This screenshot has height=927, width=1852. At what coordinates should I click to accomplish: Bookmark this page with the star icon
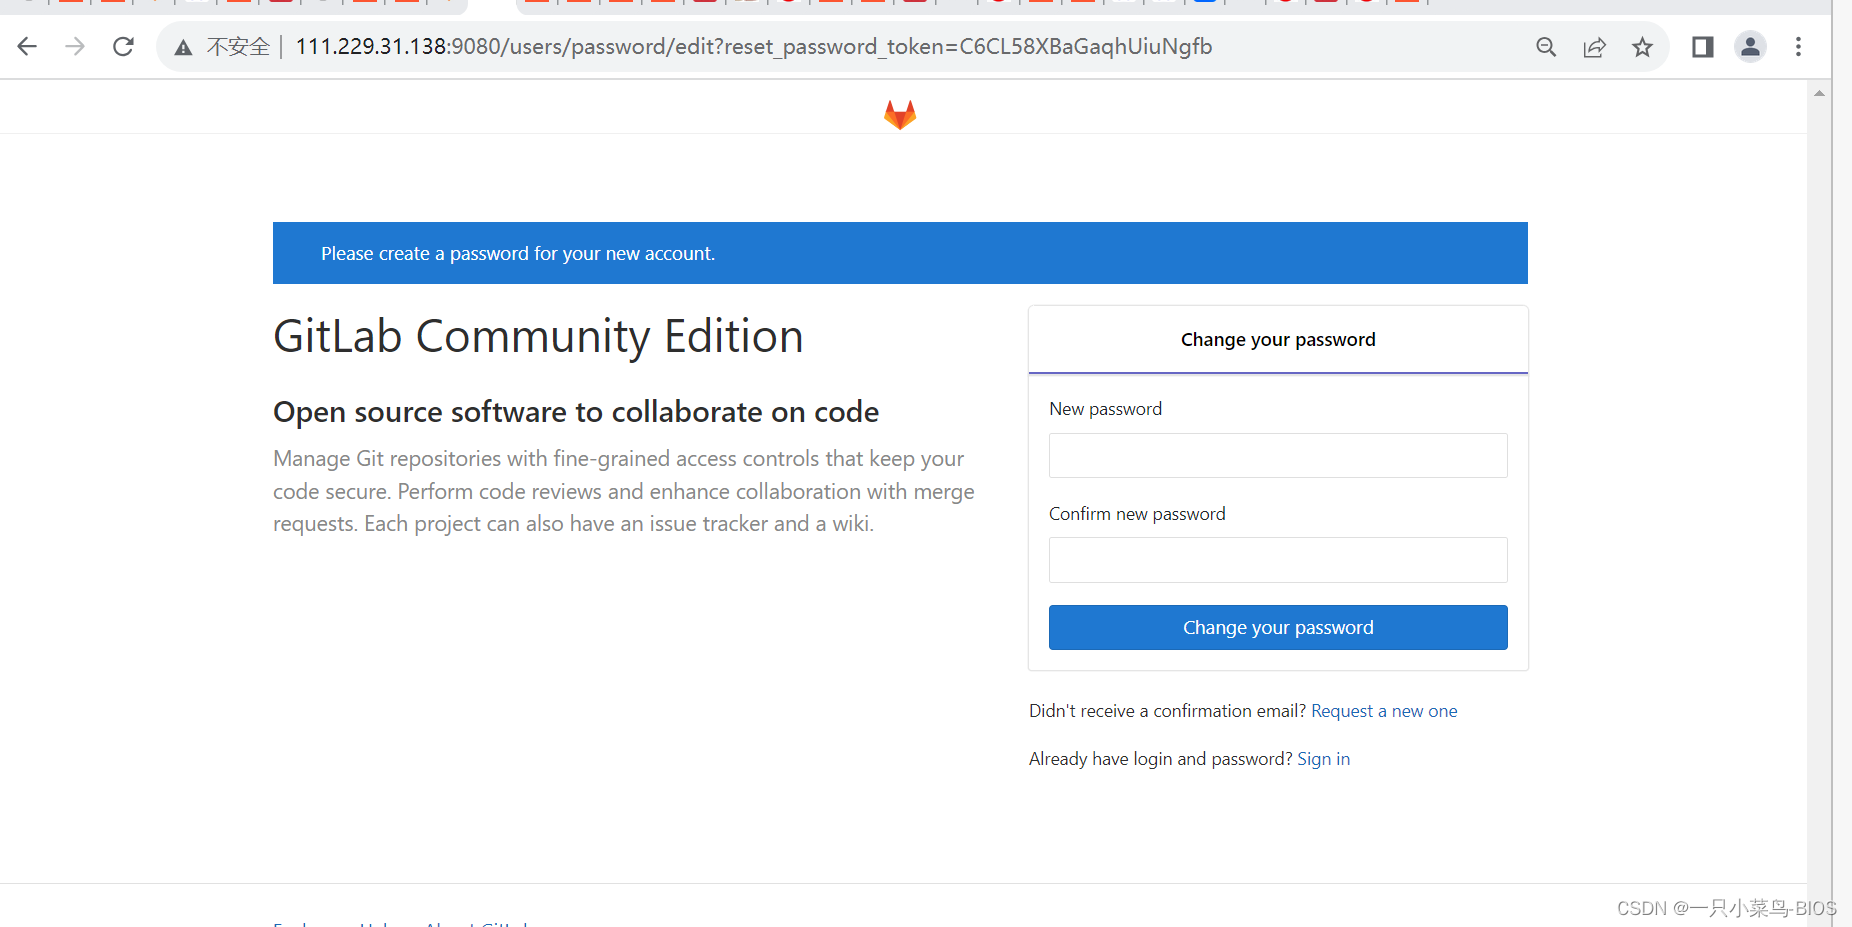pos(1642,46)
